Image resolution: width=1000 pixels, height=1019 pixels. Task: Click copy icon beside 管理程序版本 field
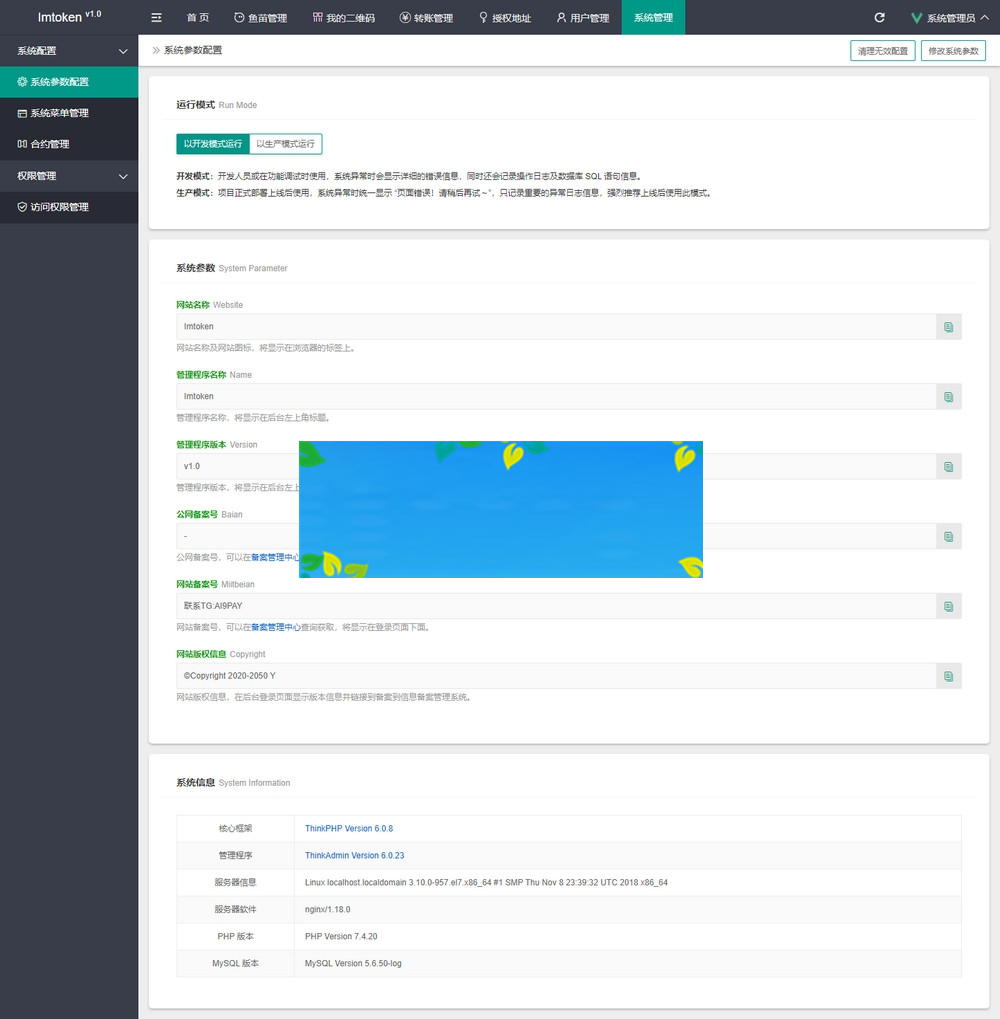[948, 467]
